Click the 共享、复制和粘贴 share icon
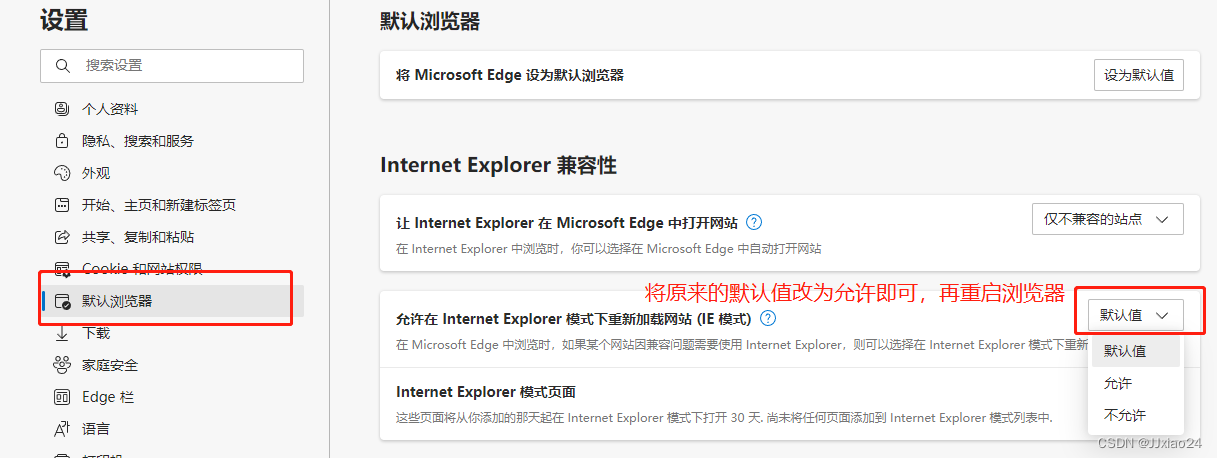 tap(62, 237)
